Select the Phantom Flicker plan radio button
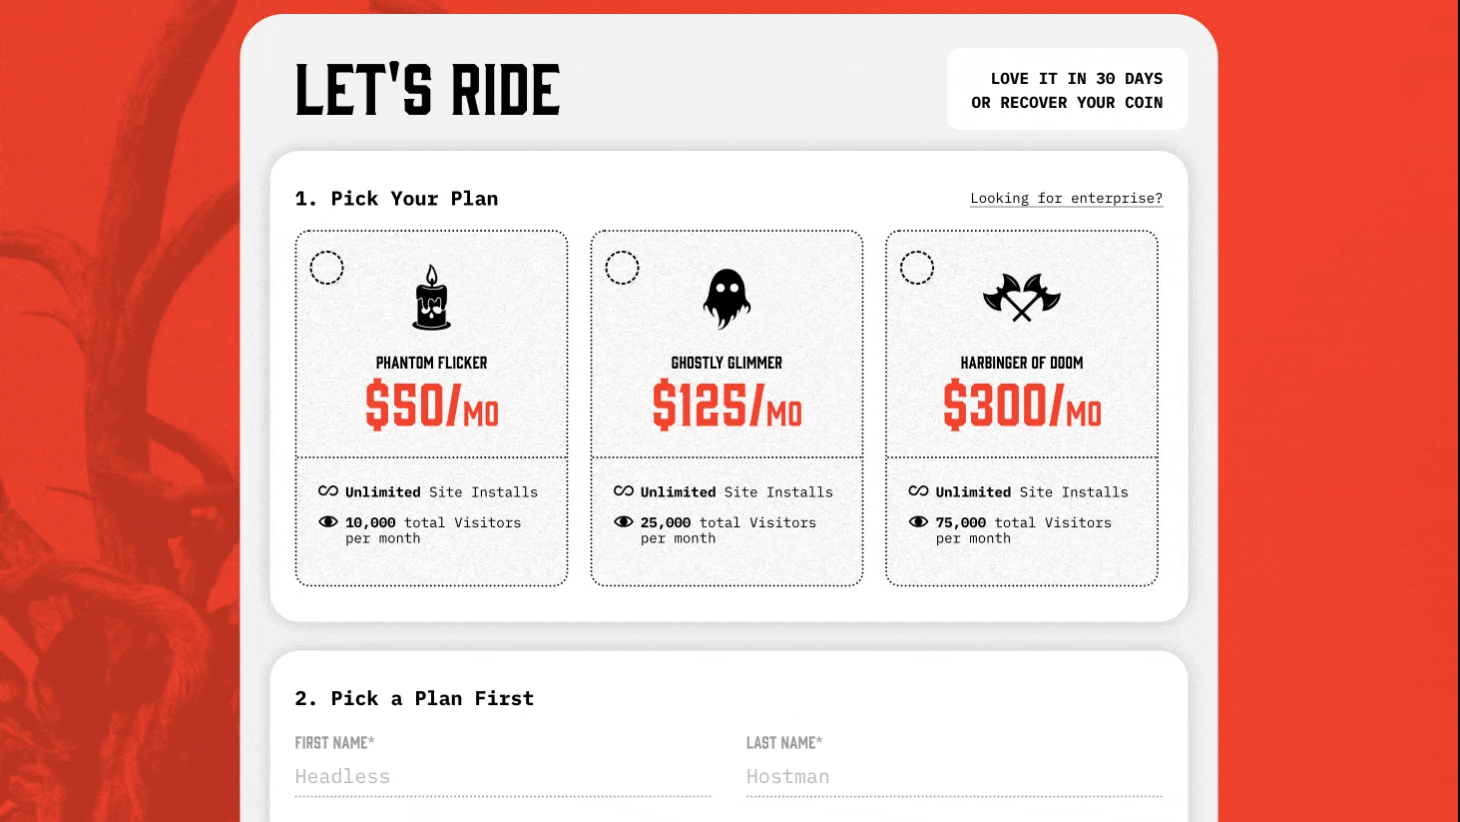Screen dimensions: 1460x822 [x=327, y=268]
